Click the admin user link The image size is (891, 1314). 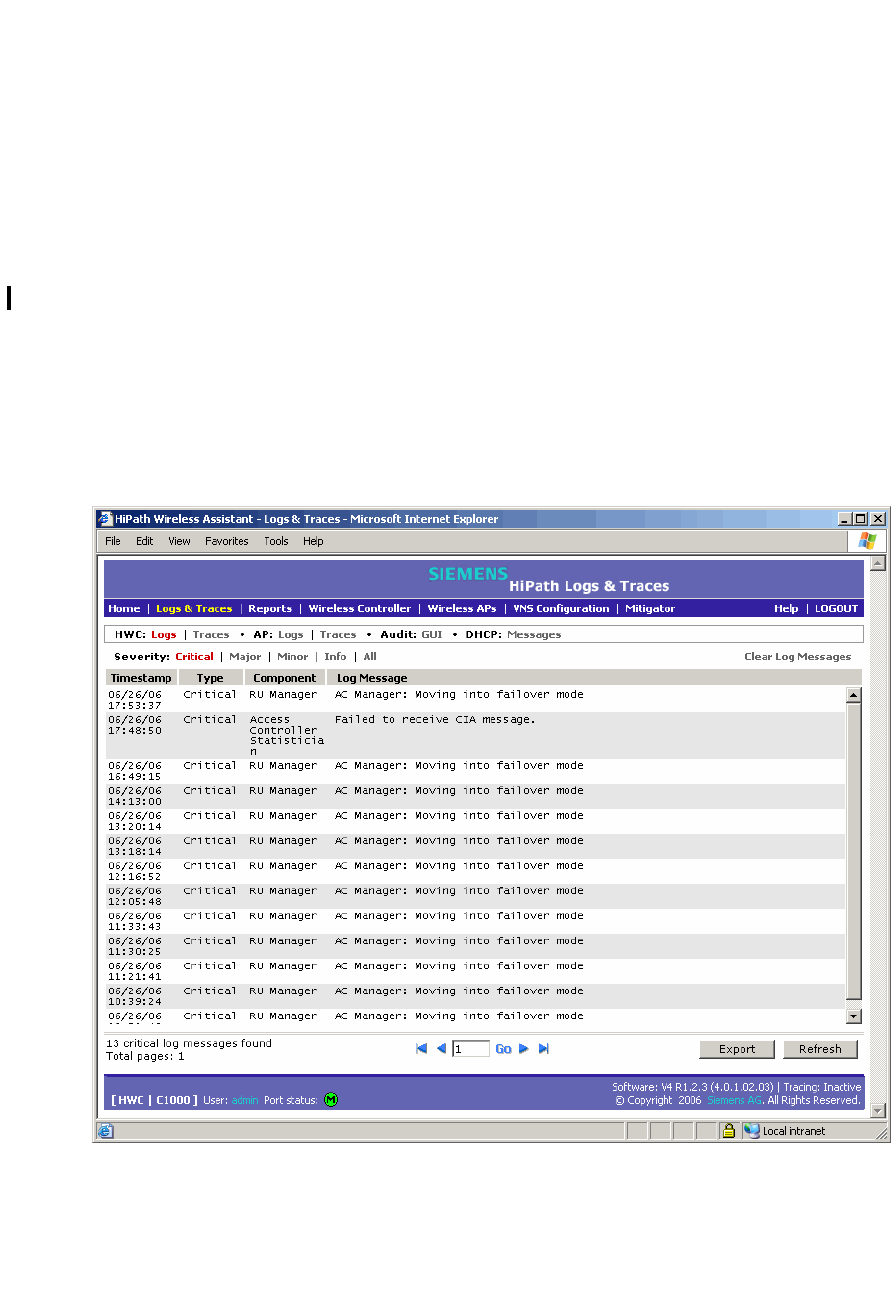[245, 1100]
